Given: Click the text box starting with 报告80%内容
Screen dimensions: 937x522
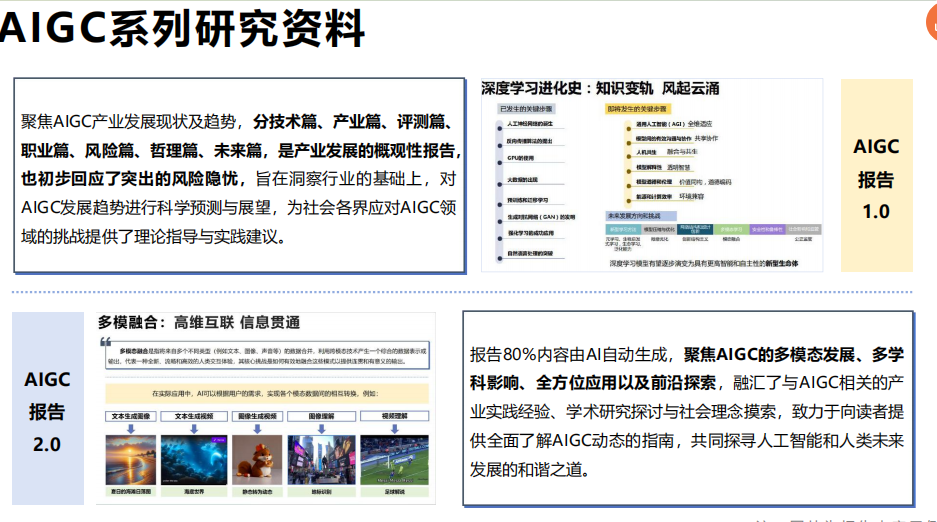Looking at the screenshot, I should pos(688,409).
